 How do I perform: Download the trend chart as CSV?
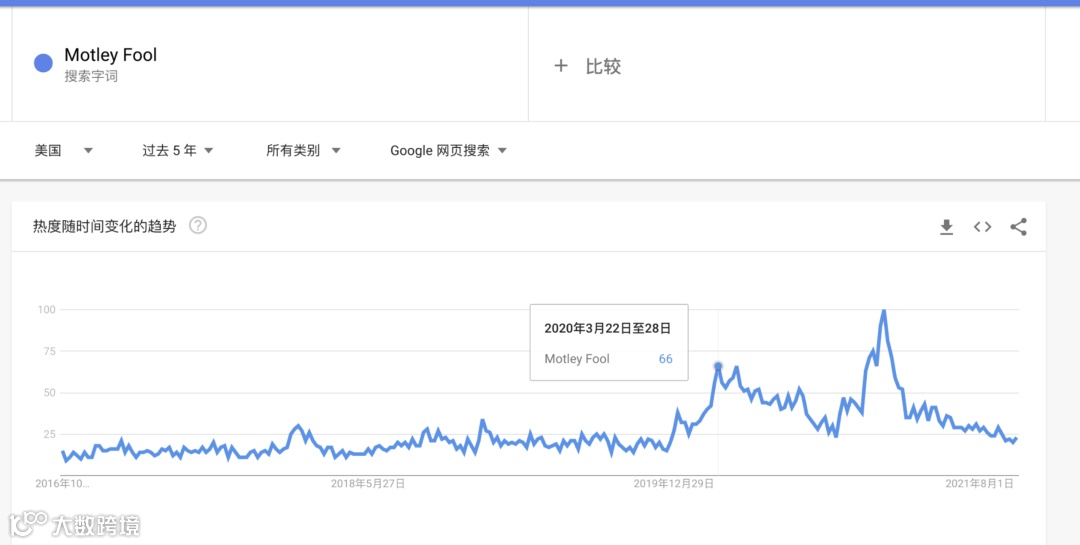point(946,227)
